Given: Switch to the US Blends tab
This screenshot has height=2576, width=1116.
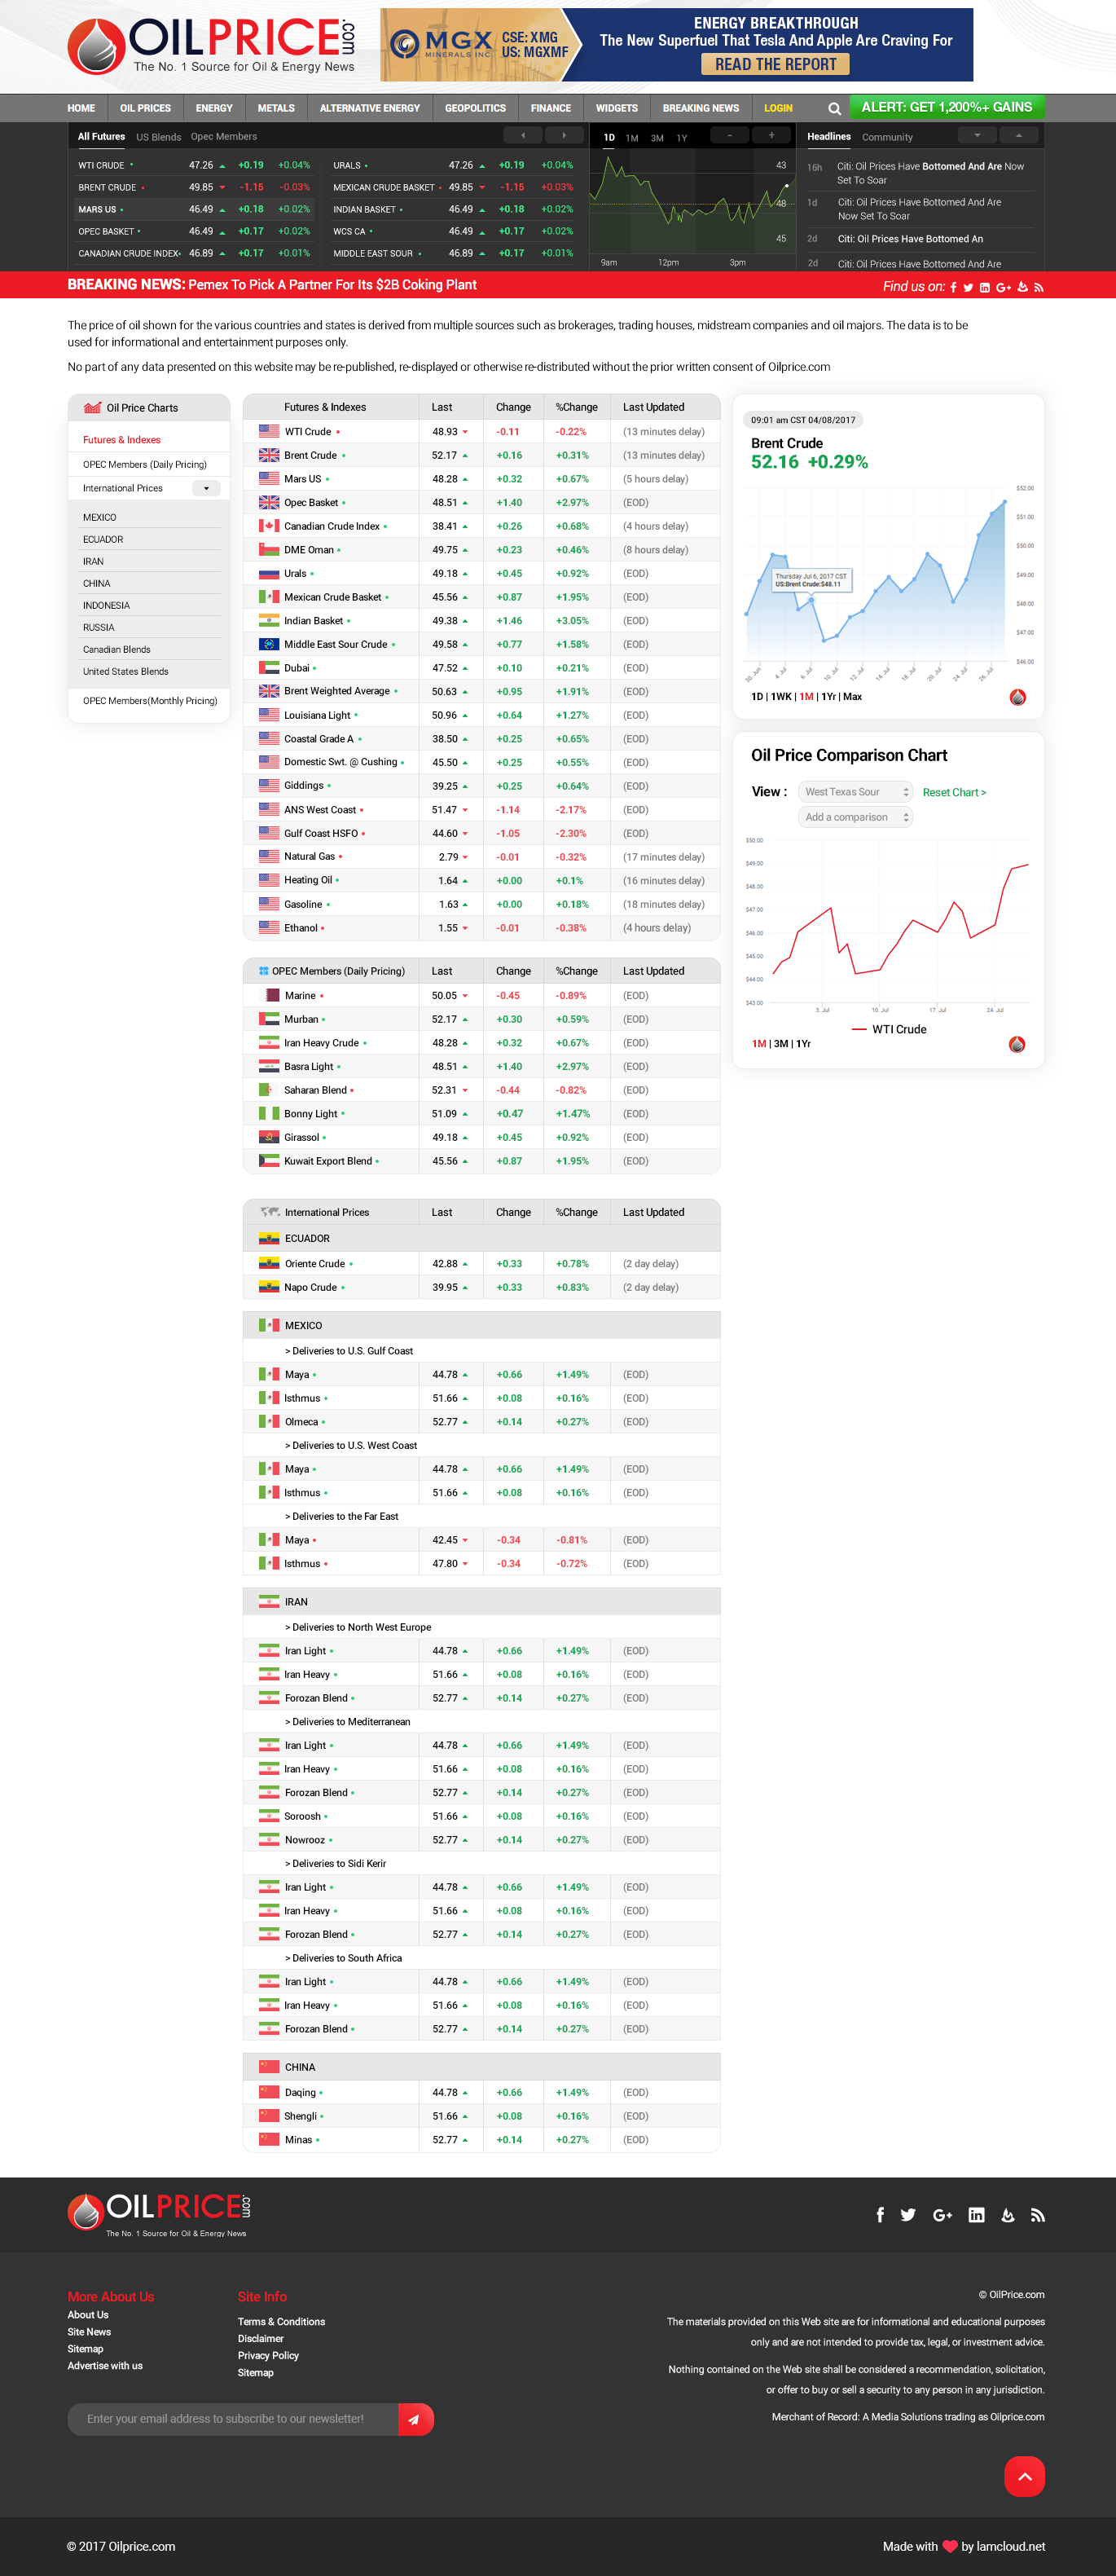Looking at the screenshot, I should click(158, 137).
